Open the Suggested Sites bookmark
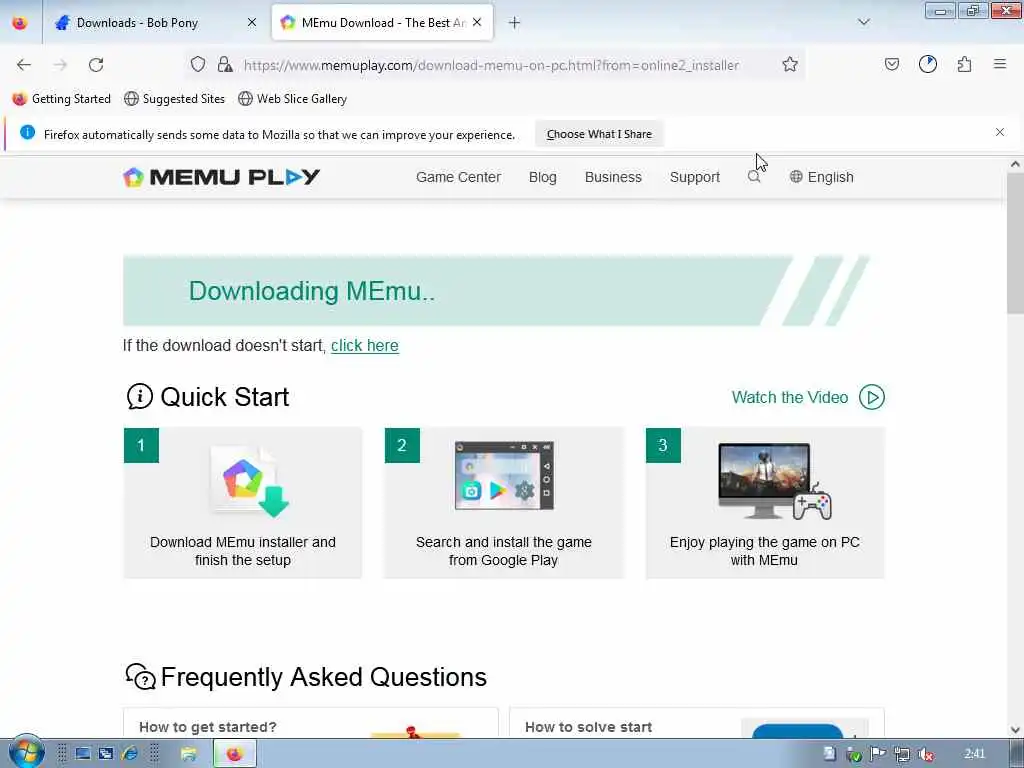 [x=174, y=99]
